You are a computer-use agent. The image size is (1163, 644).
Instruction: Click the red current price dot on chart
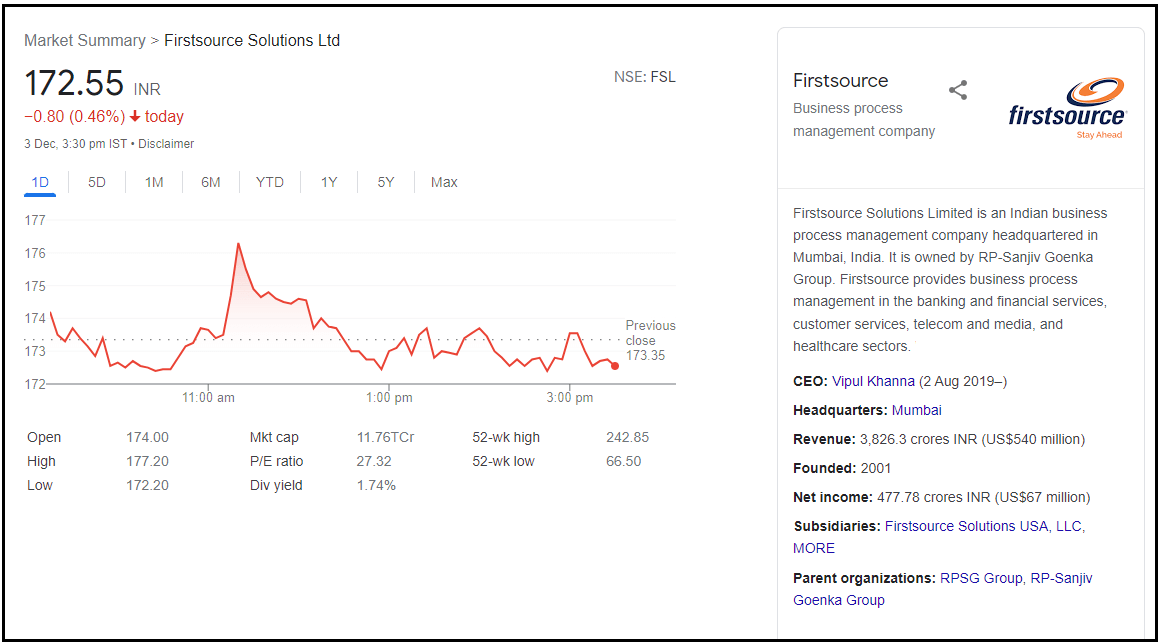[615, 366]
